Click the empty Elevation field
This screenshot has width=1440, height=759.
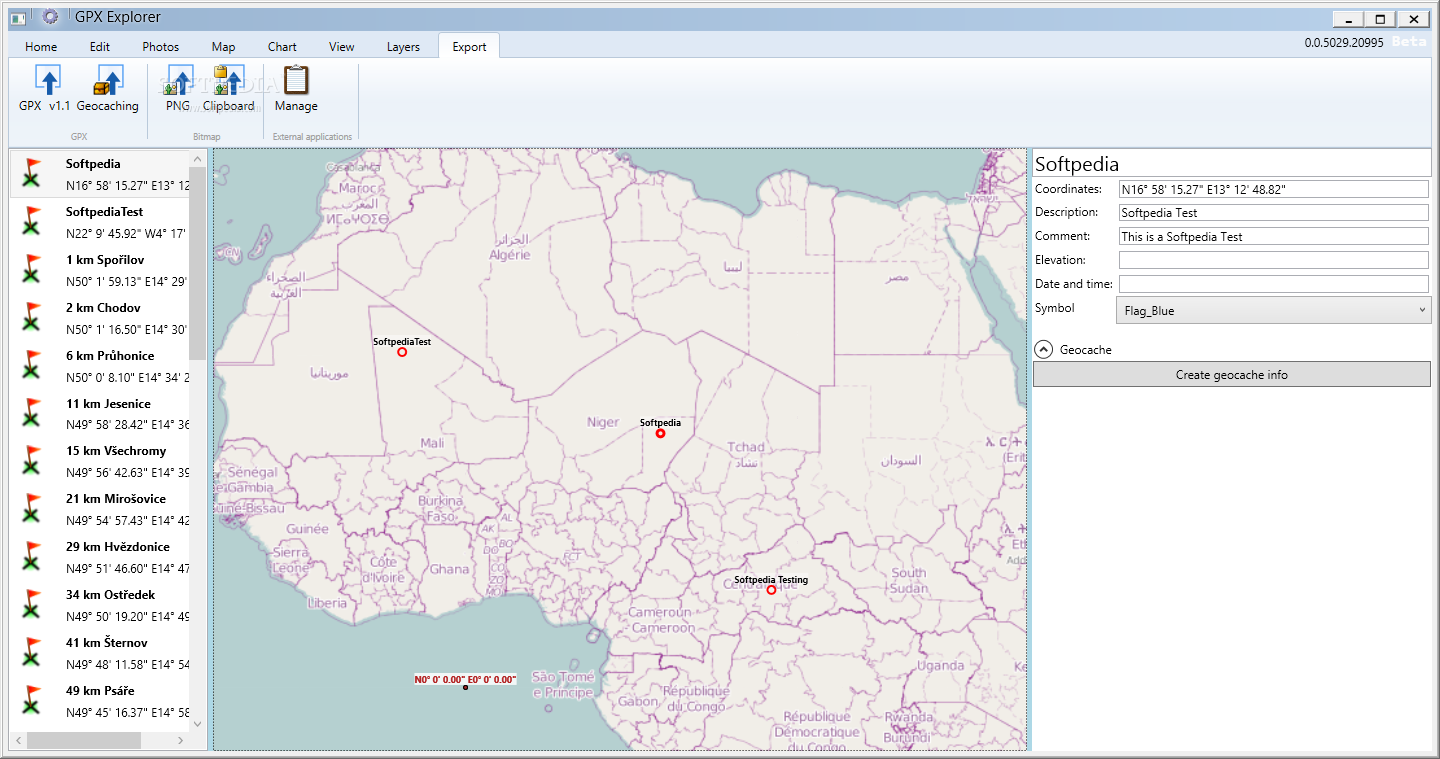1274,260
